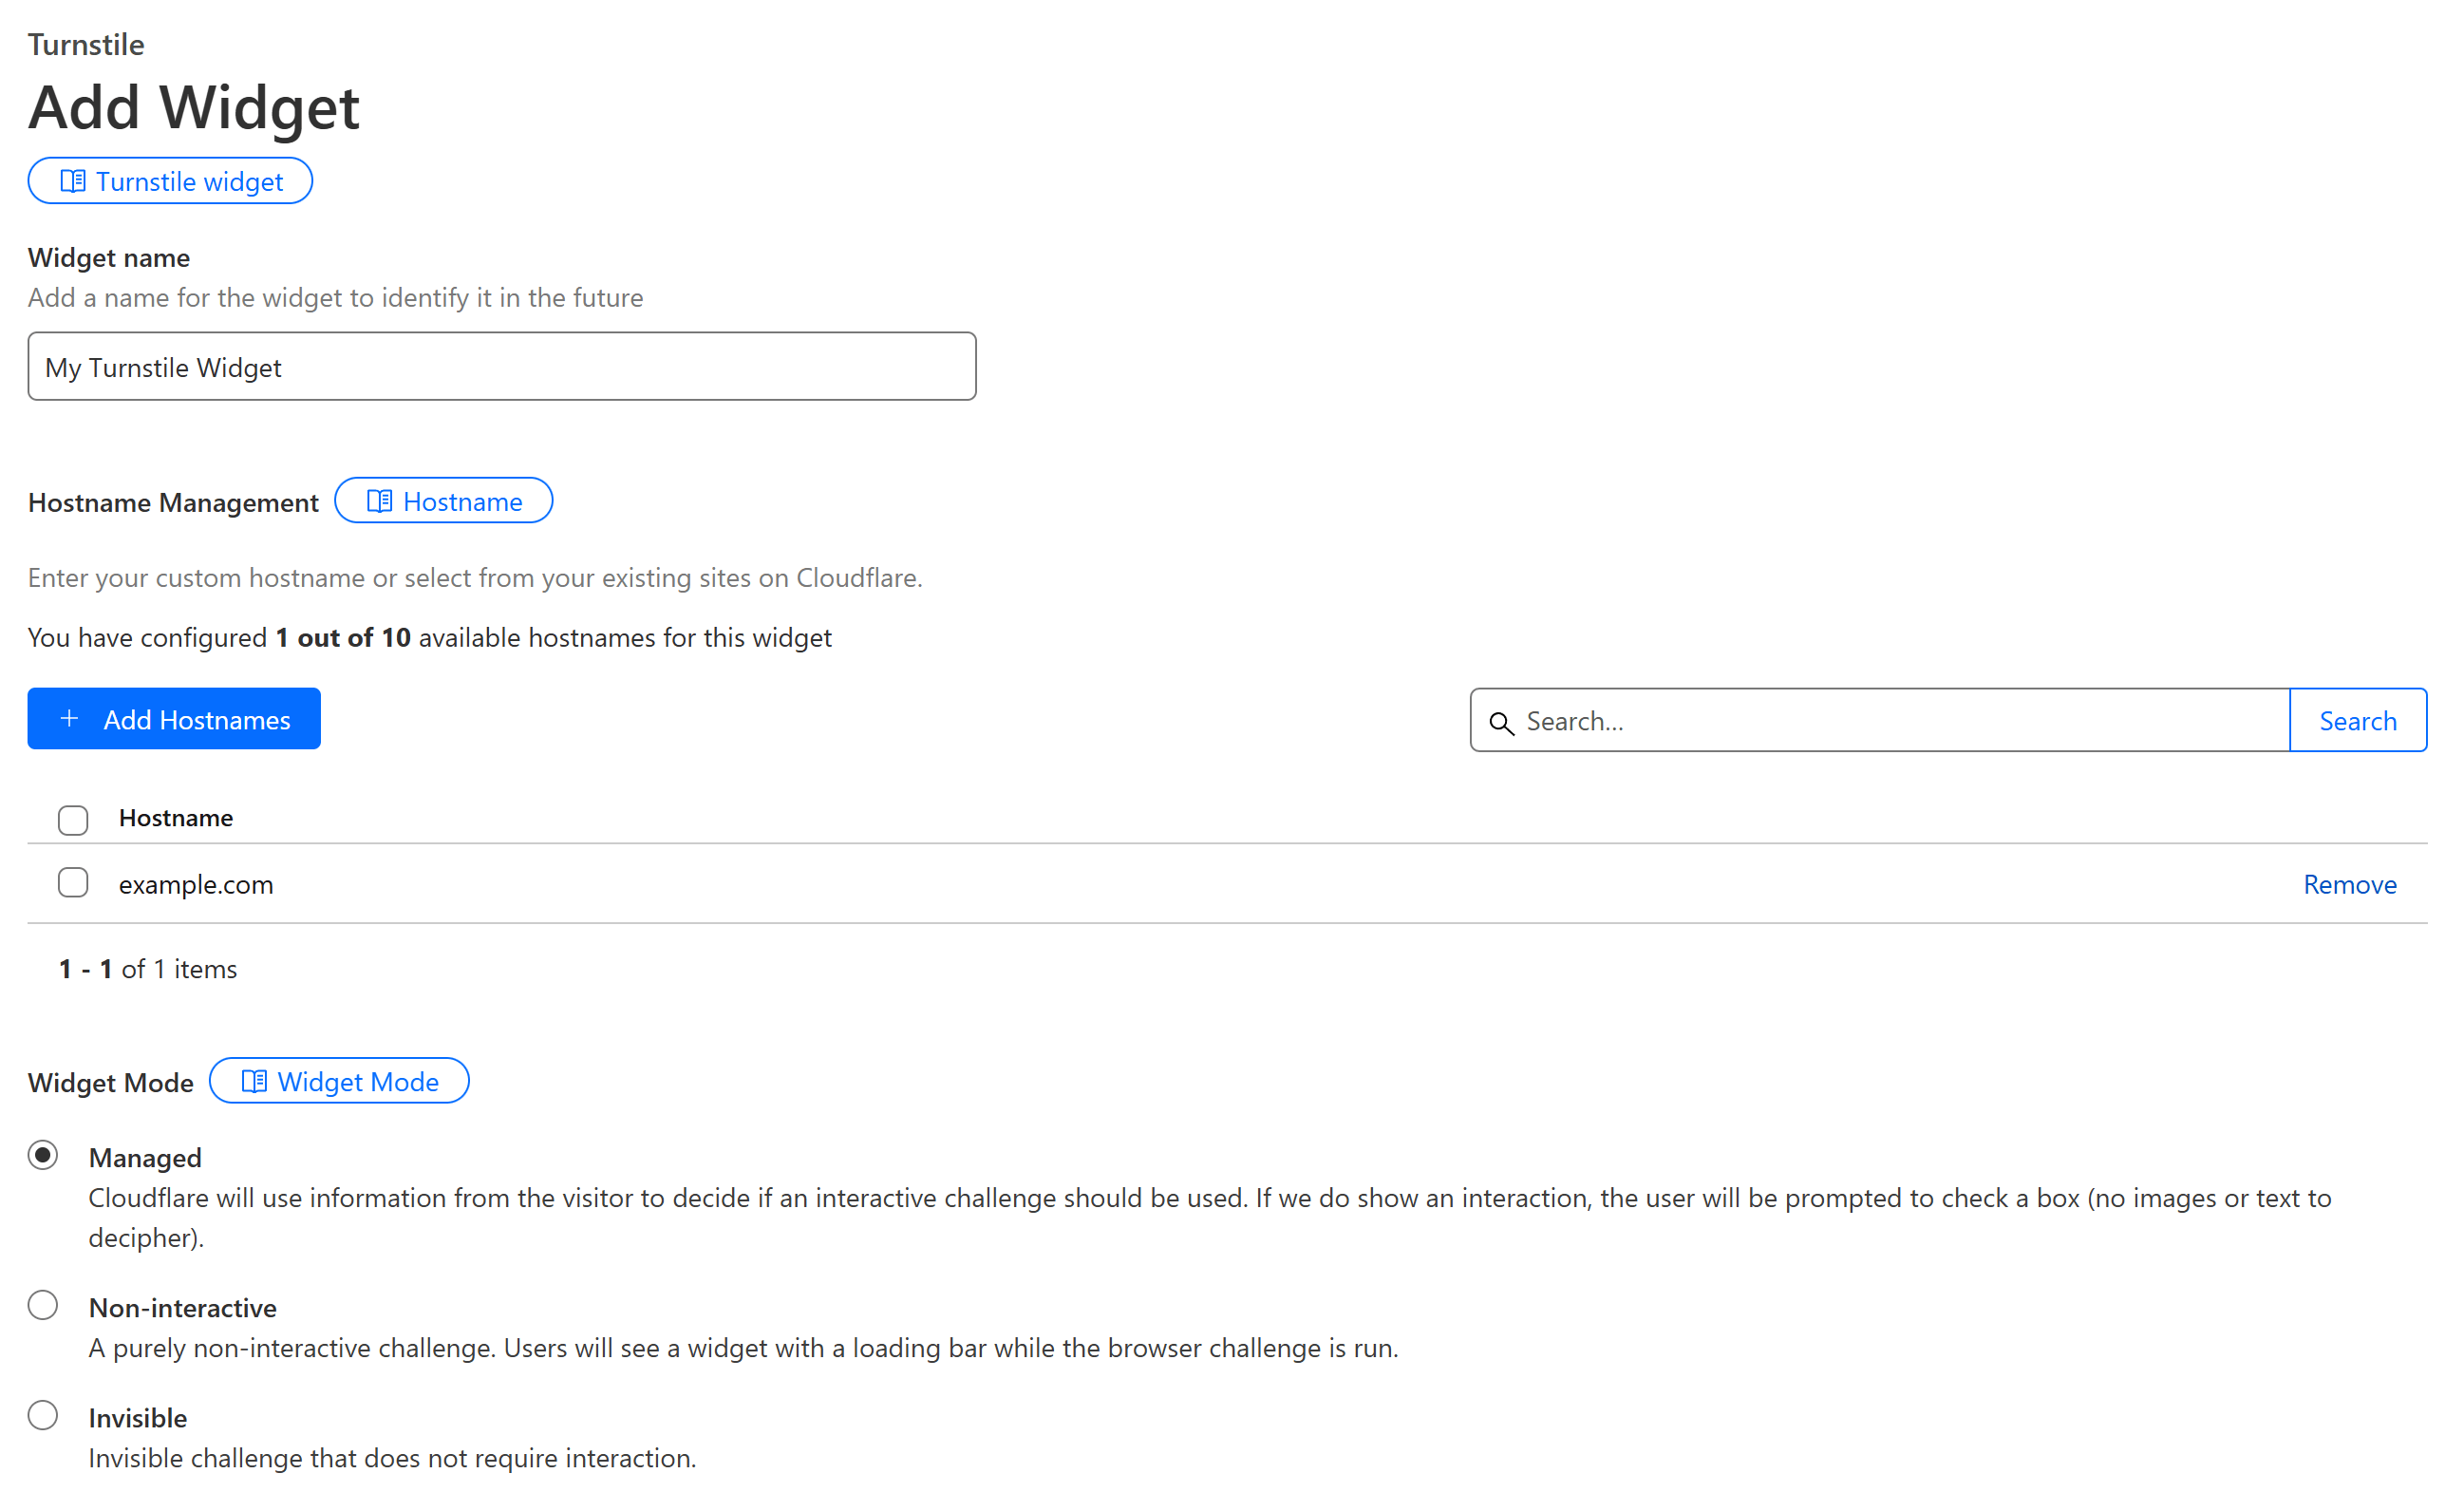Screen dimensions: 2464x1511
Task: Toggle the select-all Hostname checkbox
Action: [x=73, y=818]
